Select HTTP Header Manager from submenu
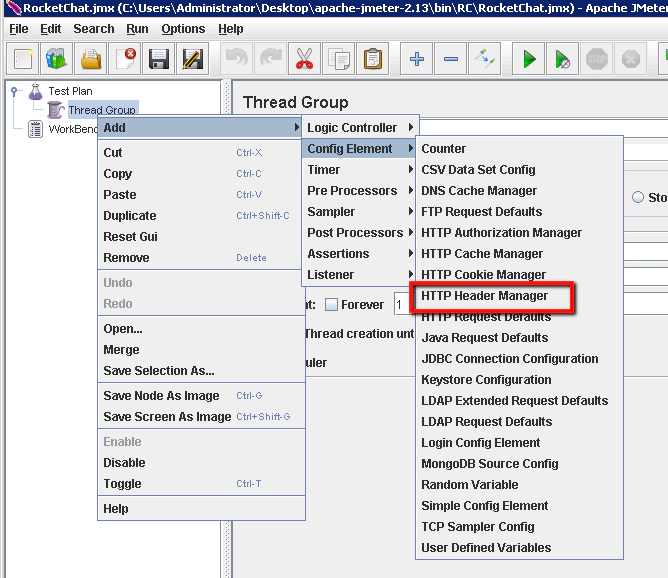 coord(485,296)
